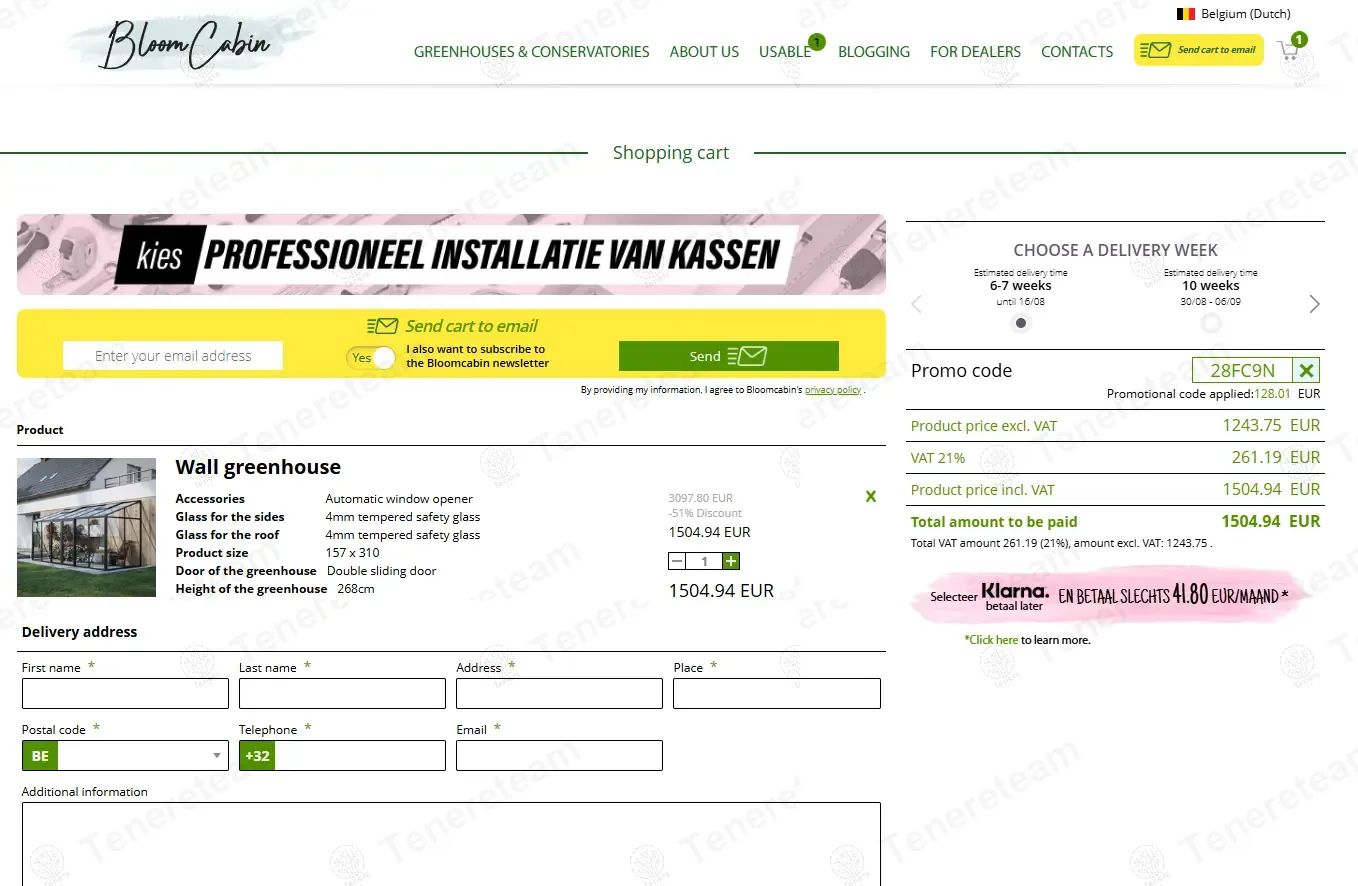Click the 'VAT 21%' label

(938, 458)
